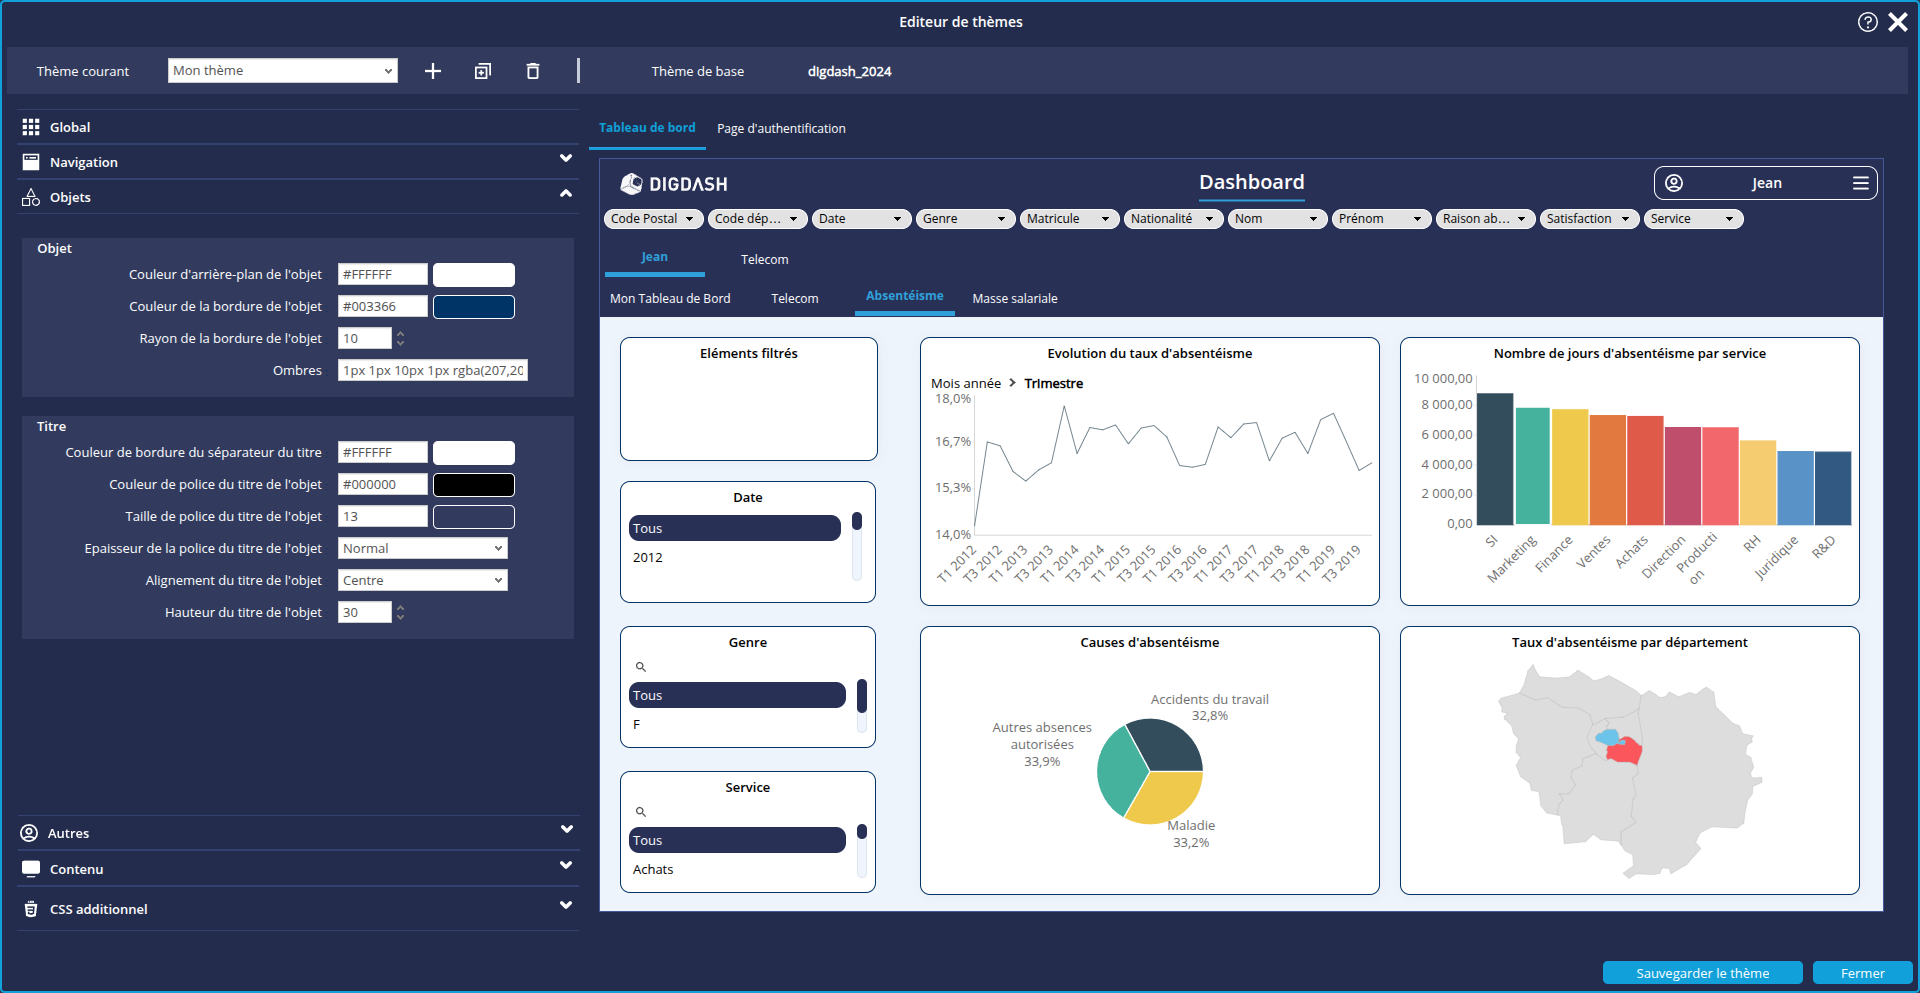Click the Ombres input field
The height and width of the screenshot is (993, 1920).
coord(432,371)
